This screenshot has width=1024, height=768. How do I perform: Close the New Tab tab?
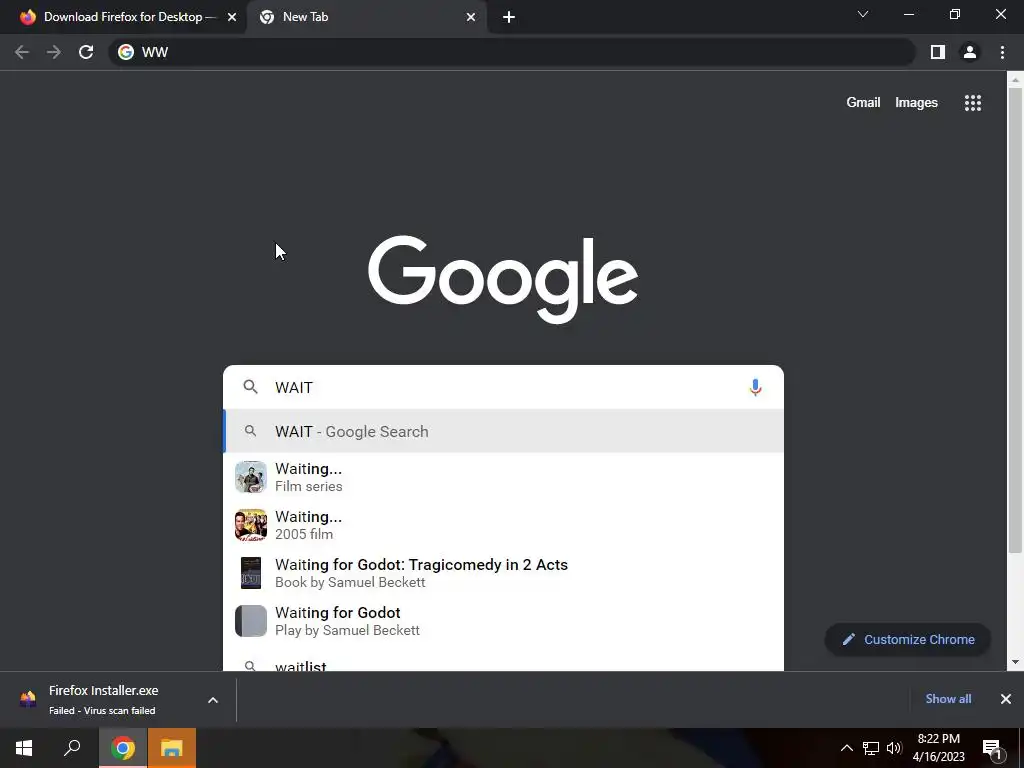(471, 17)
